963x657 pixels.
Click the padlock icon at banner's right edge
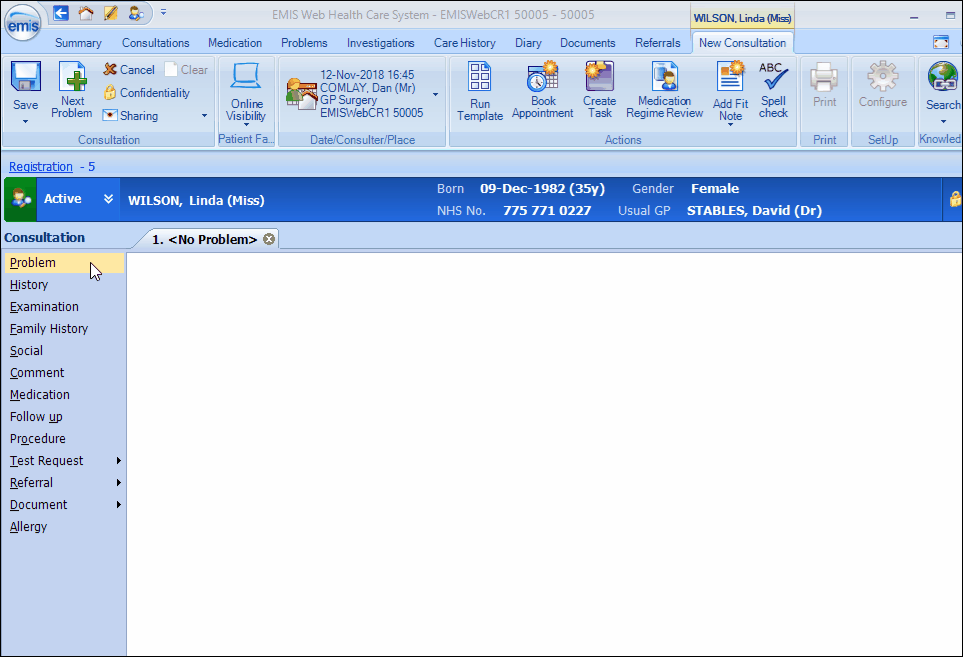point(955,199)
